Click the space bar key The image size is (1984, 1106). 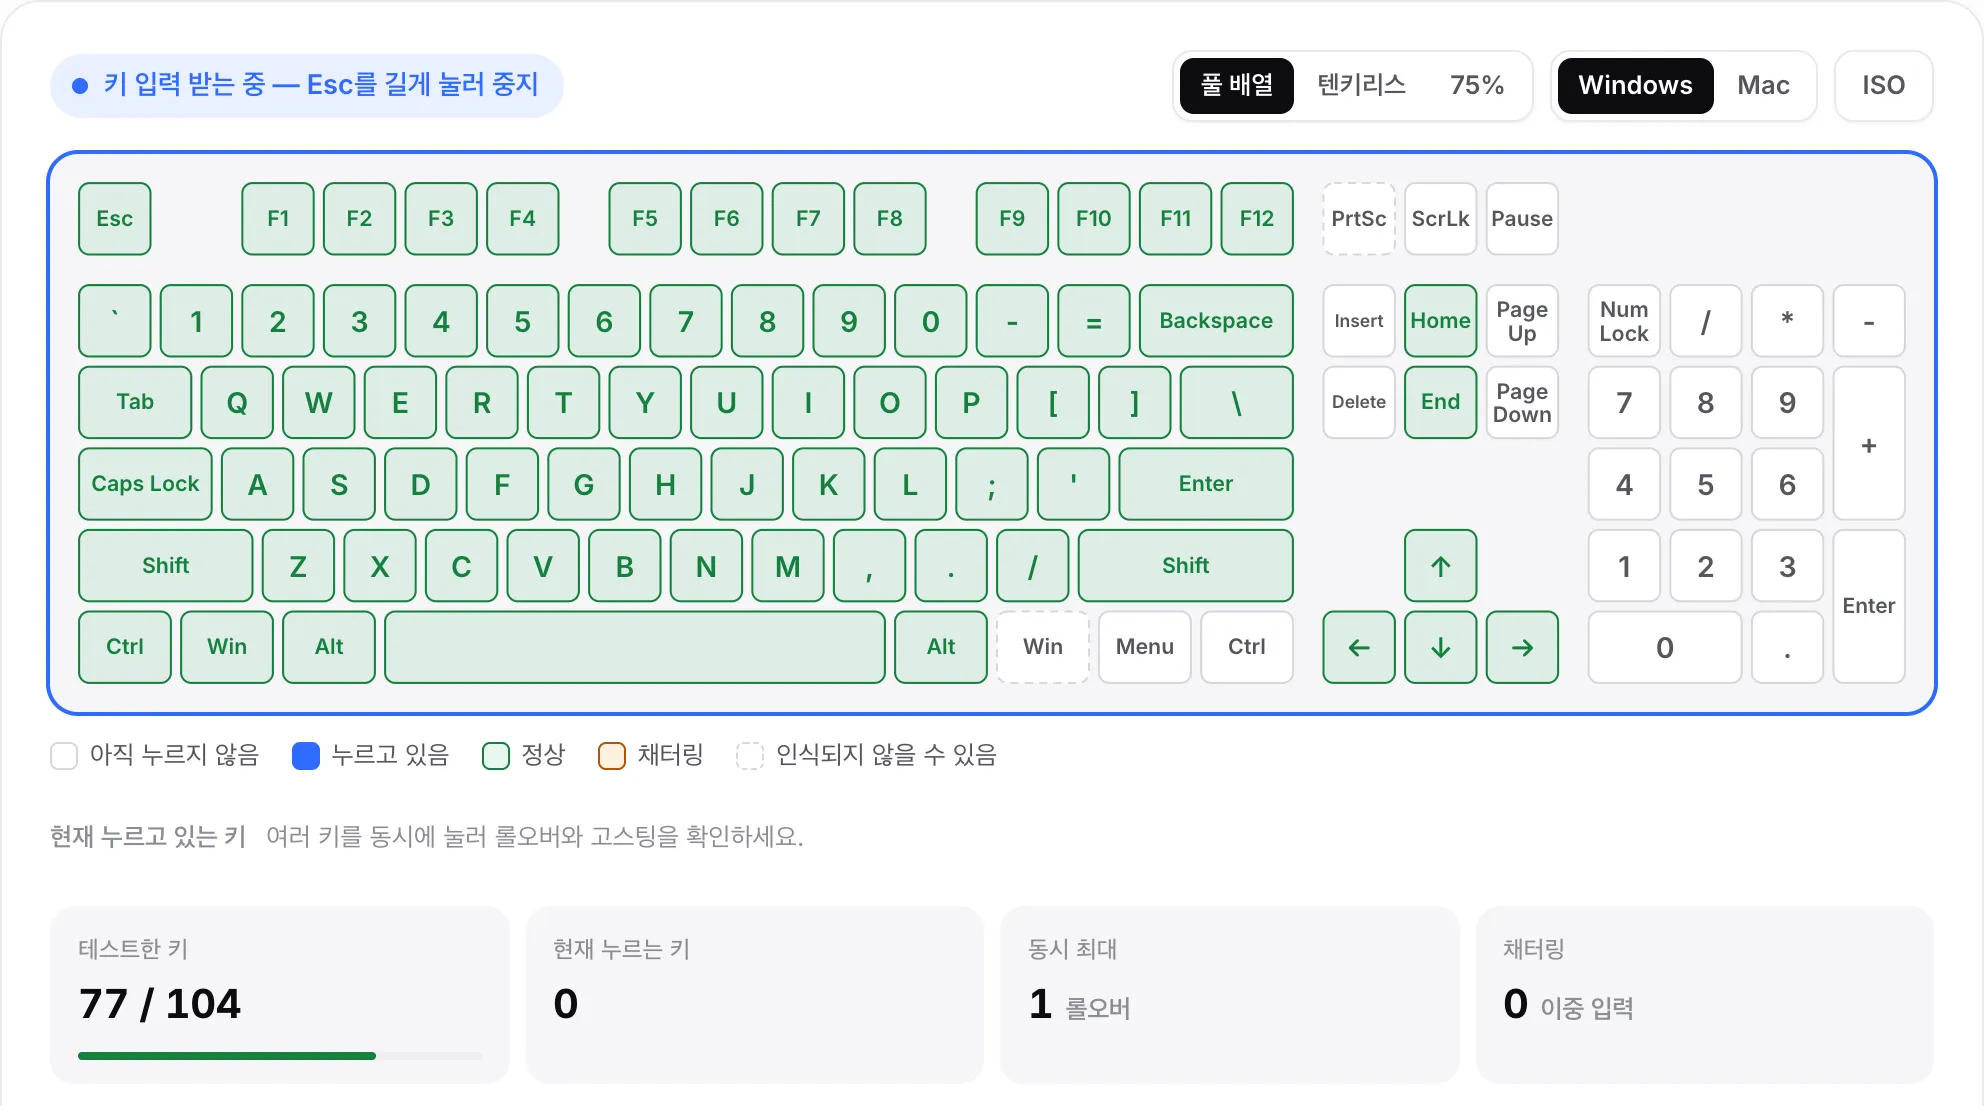coord(634,647)
